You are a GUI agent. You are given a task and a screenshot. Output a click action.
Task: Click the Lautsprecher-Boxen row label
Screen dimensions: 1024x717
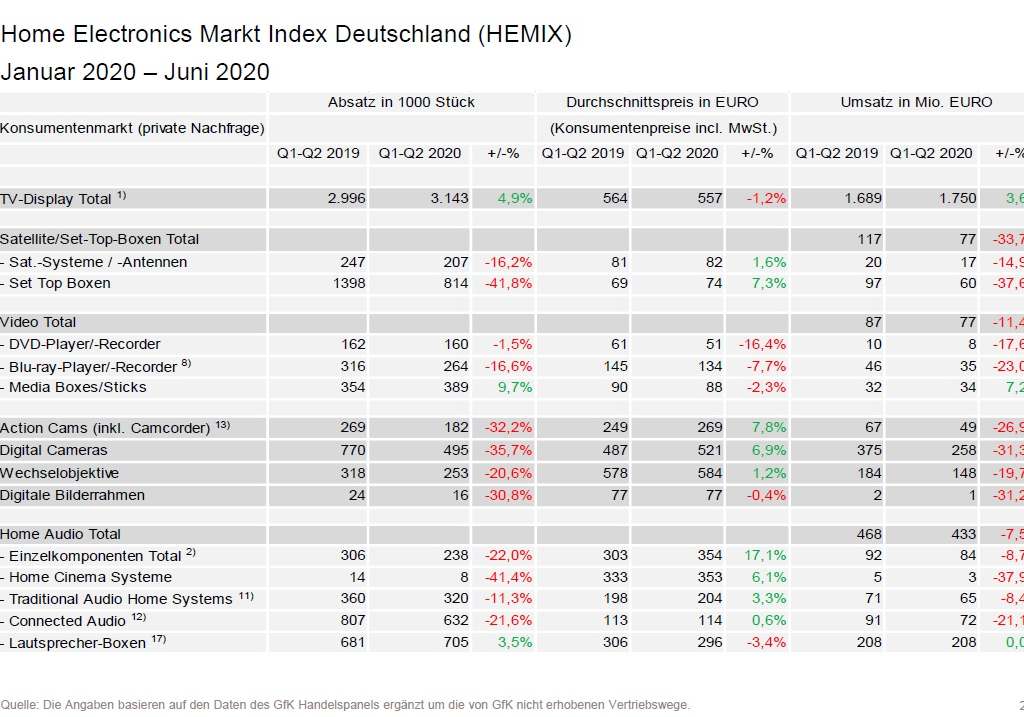pyautogui.click(x=76, y=643)
